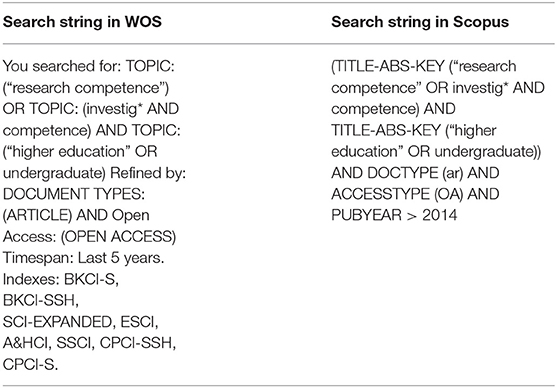
Task: Click 'competence) AND TOPIC:' text line
Action: pos(92,130)
